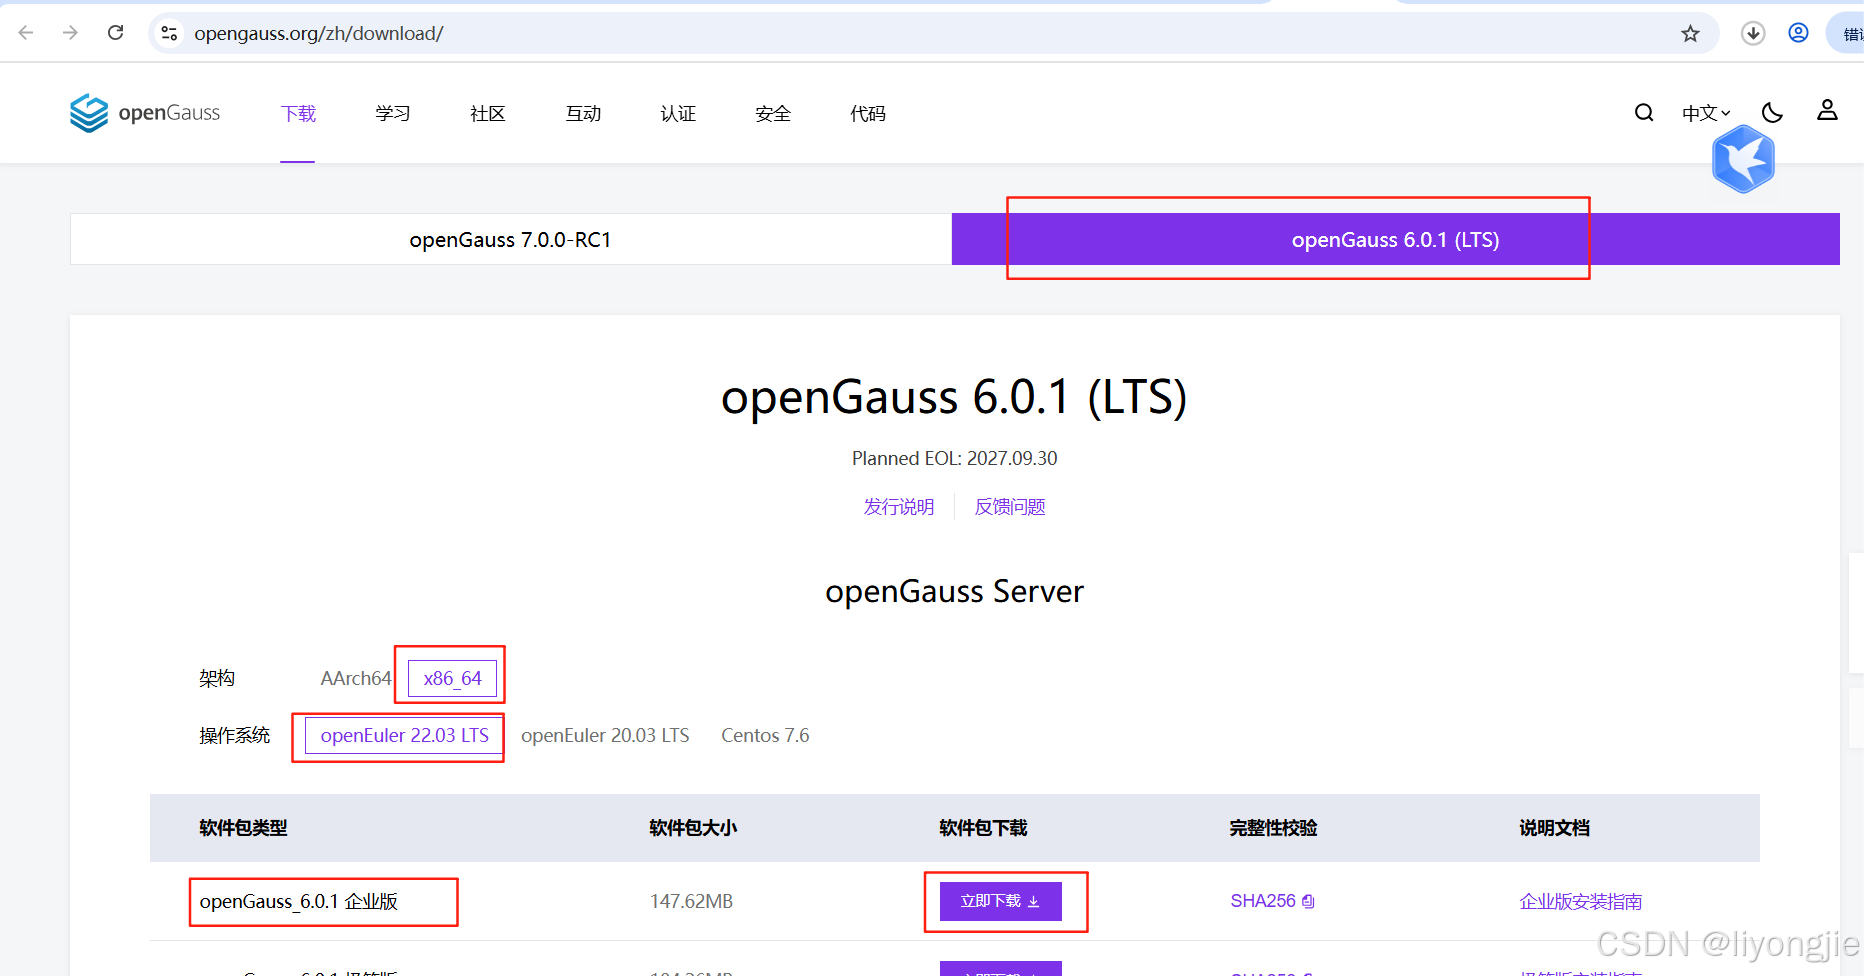Viewport: 1864px width, 976px height.
Task: Open the 反馈问题 link
Action: (x=1010, y=507)
